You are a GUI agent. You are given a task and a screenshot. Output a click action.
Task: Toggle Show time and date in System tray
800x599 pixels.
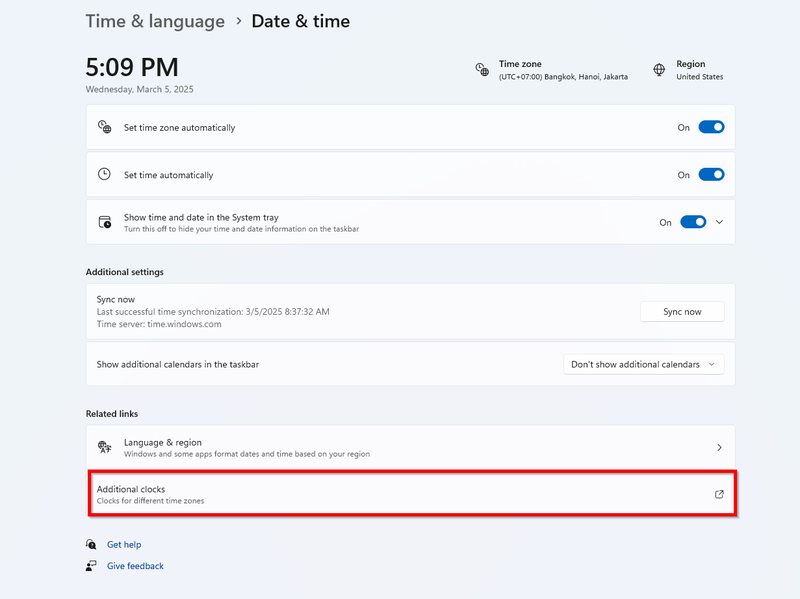(x=693, y=222)
